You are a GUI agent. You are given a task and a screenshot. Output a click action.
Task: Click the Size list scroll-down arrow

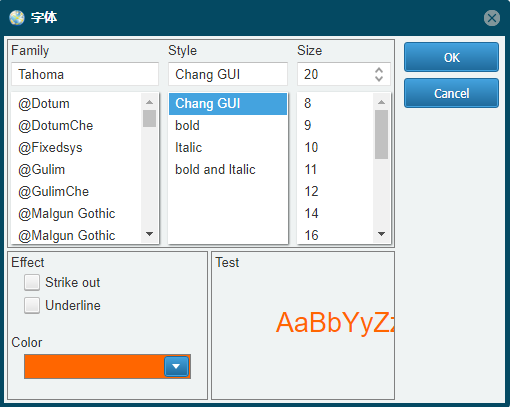pos(381,234)
